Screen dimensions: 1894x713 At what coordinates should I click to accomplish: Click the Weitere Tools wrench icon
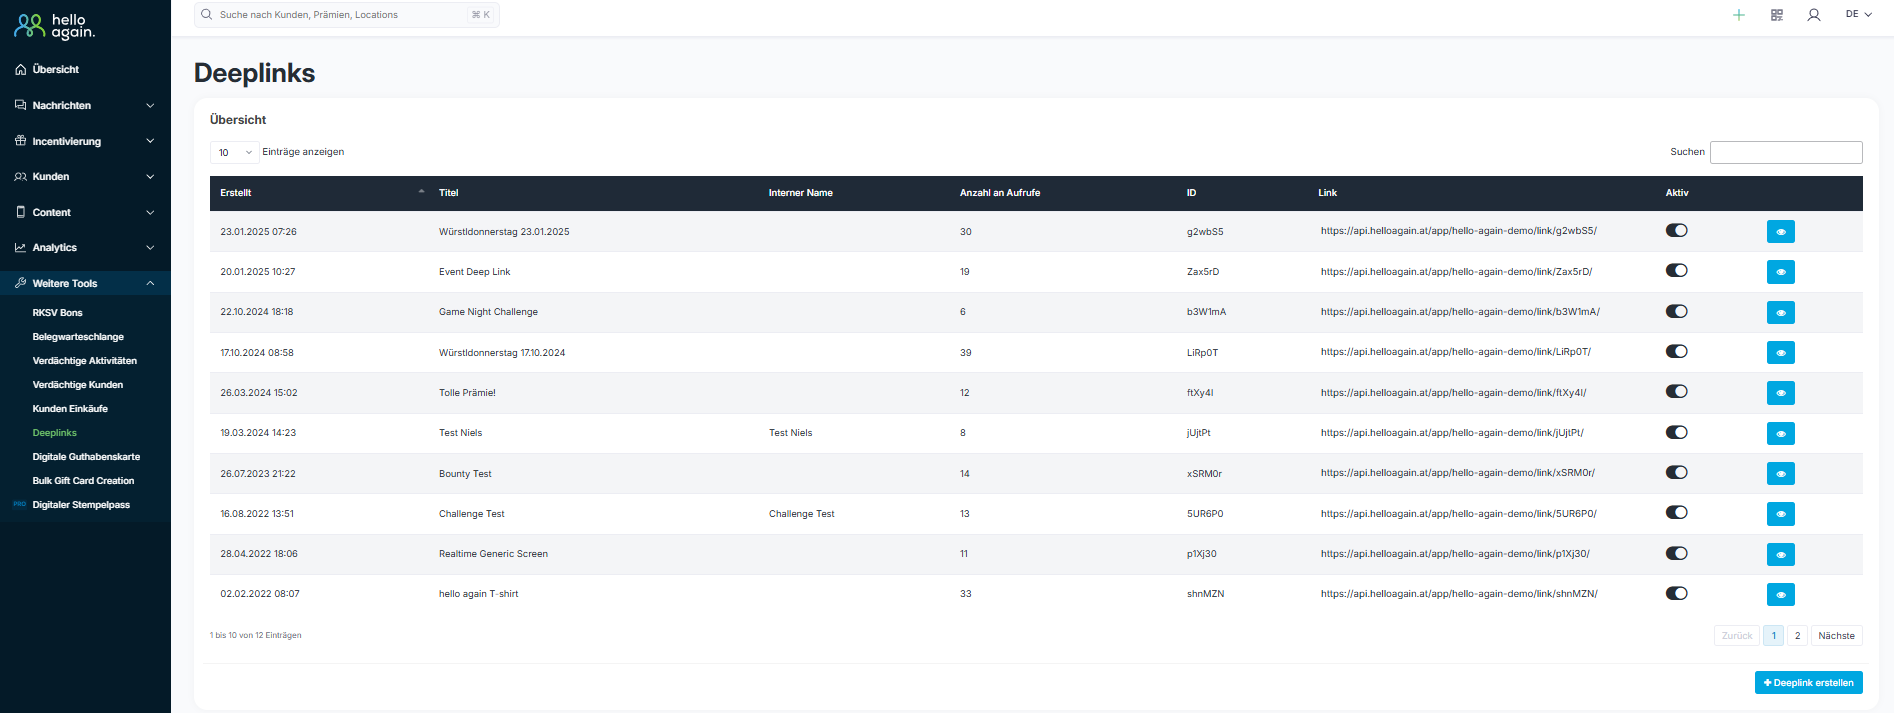20,283
